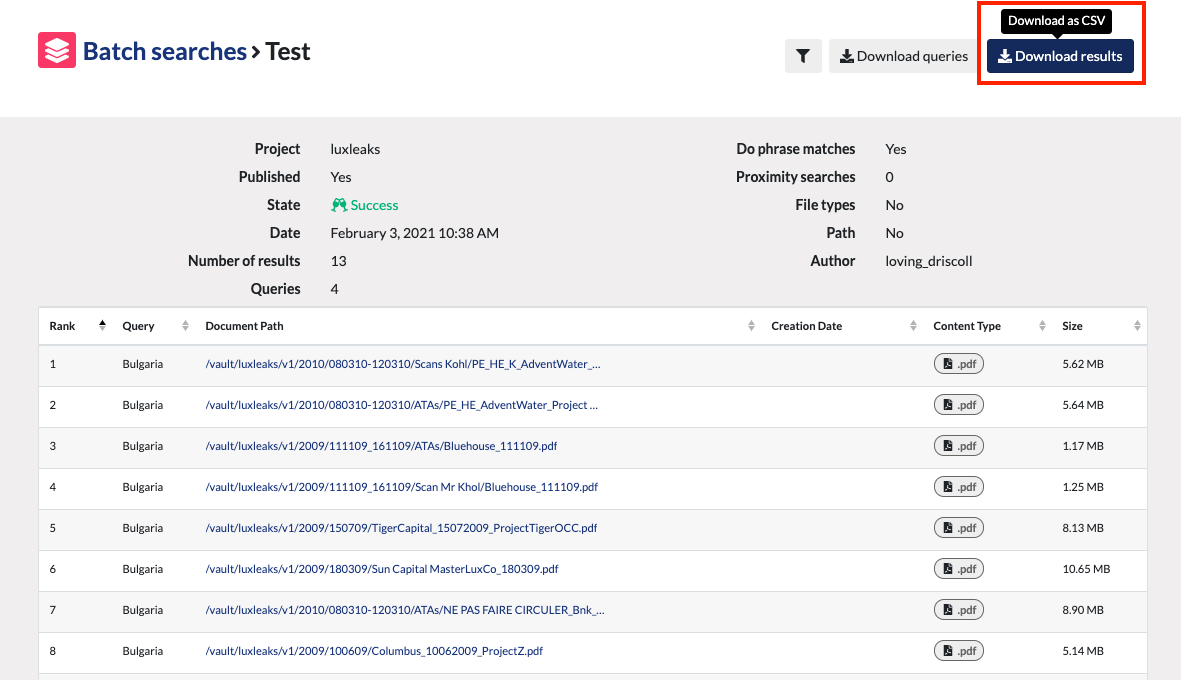Screen dimensions: 1181x680
Task: Click the filter funnel icon button
Action: coord(803,56)
